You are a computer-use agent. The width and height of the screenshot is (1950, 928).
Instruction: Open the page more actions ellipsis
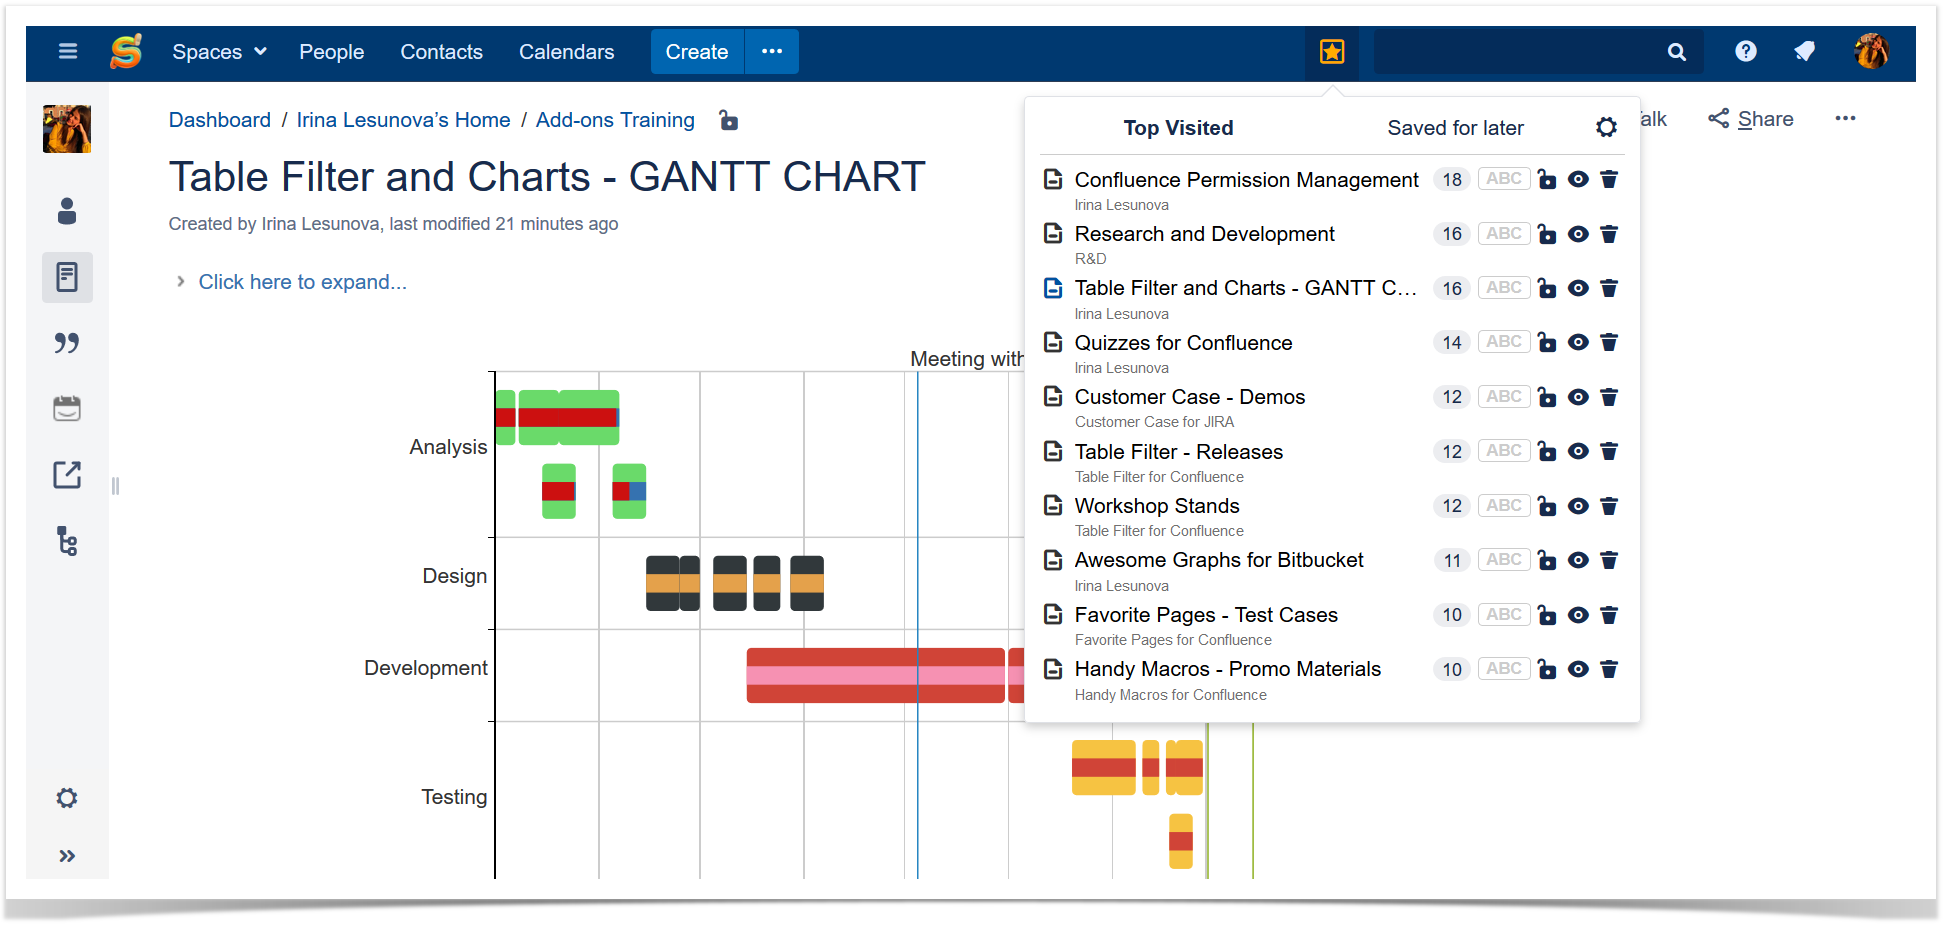[x=1845, y=119]
